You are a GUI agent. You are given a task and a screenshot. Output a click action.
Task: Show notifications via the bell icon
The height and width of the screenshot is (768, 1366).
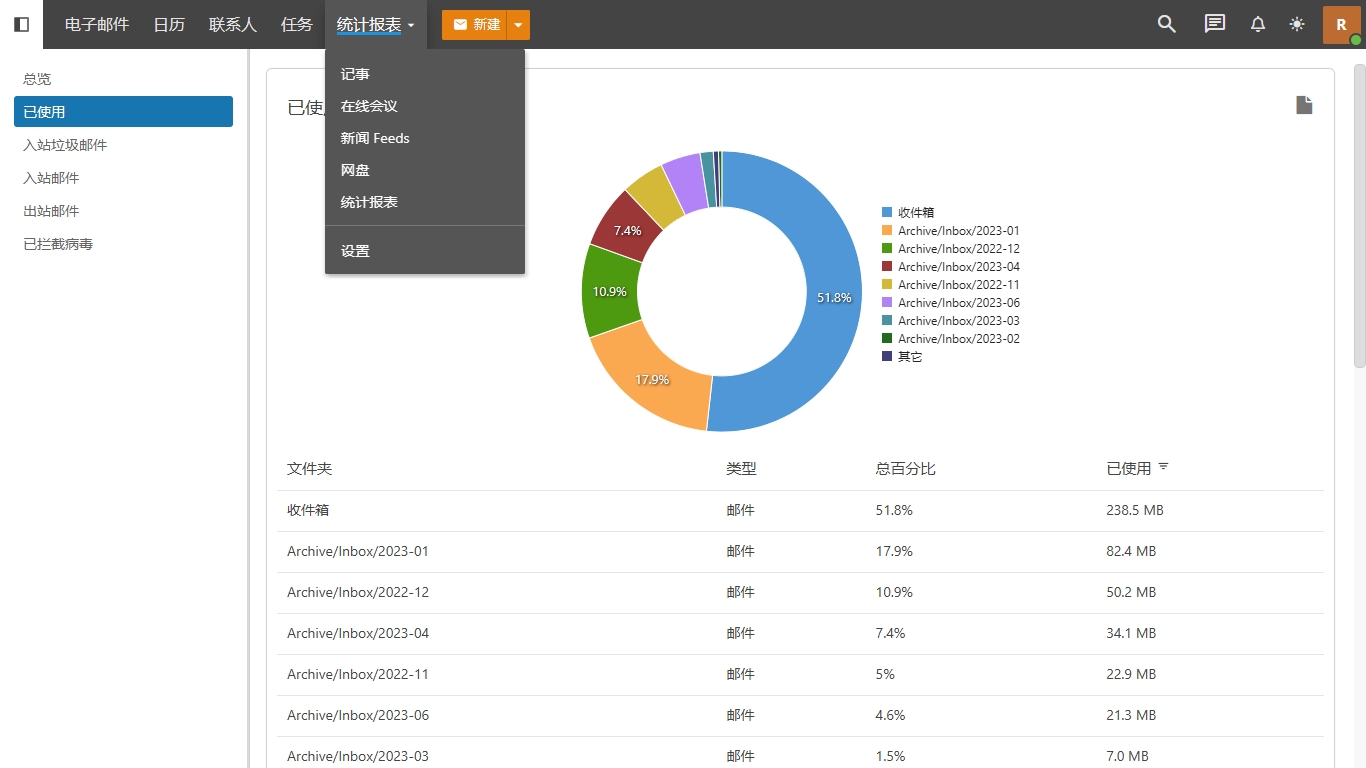click(1258, 24)
